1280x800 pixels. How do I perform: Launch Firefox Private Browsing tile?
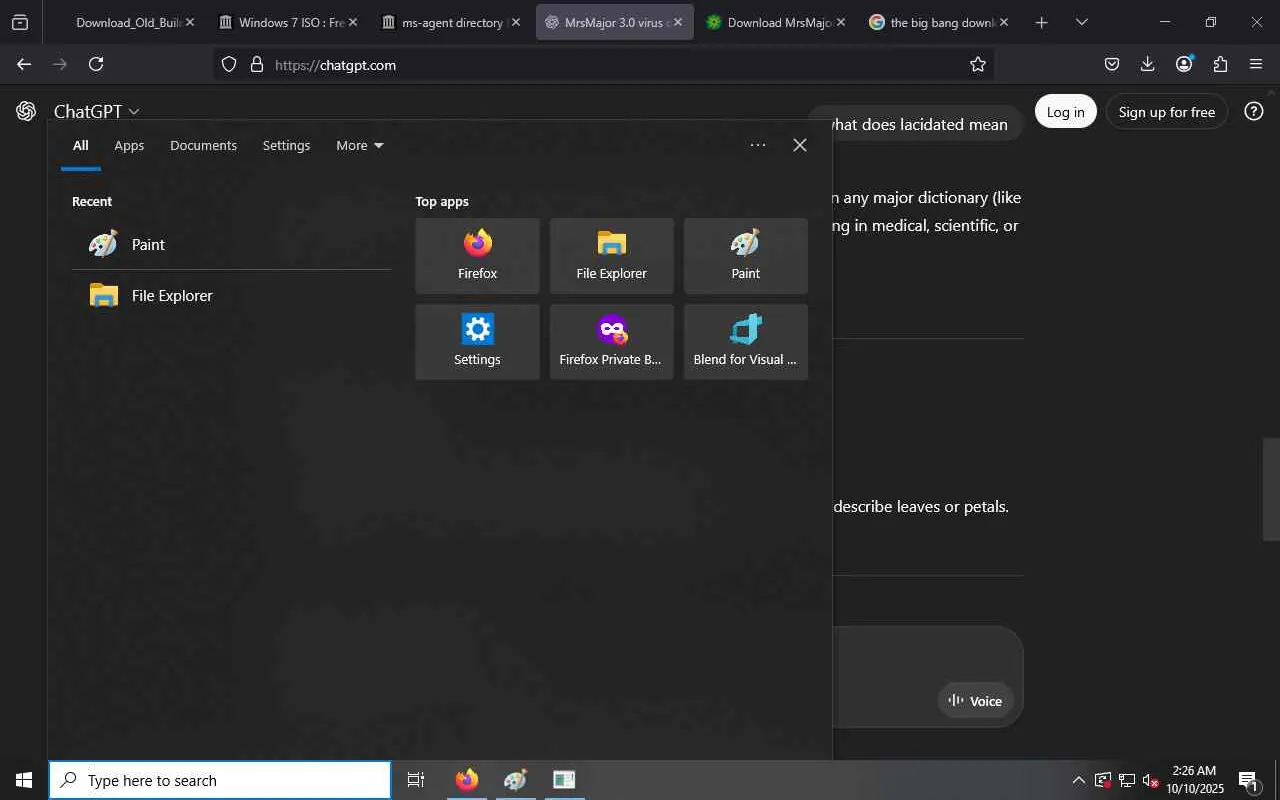[x=611, y=342]
